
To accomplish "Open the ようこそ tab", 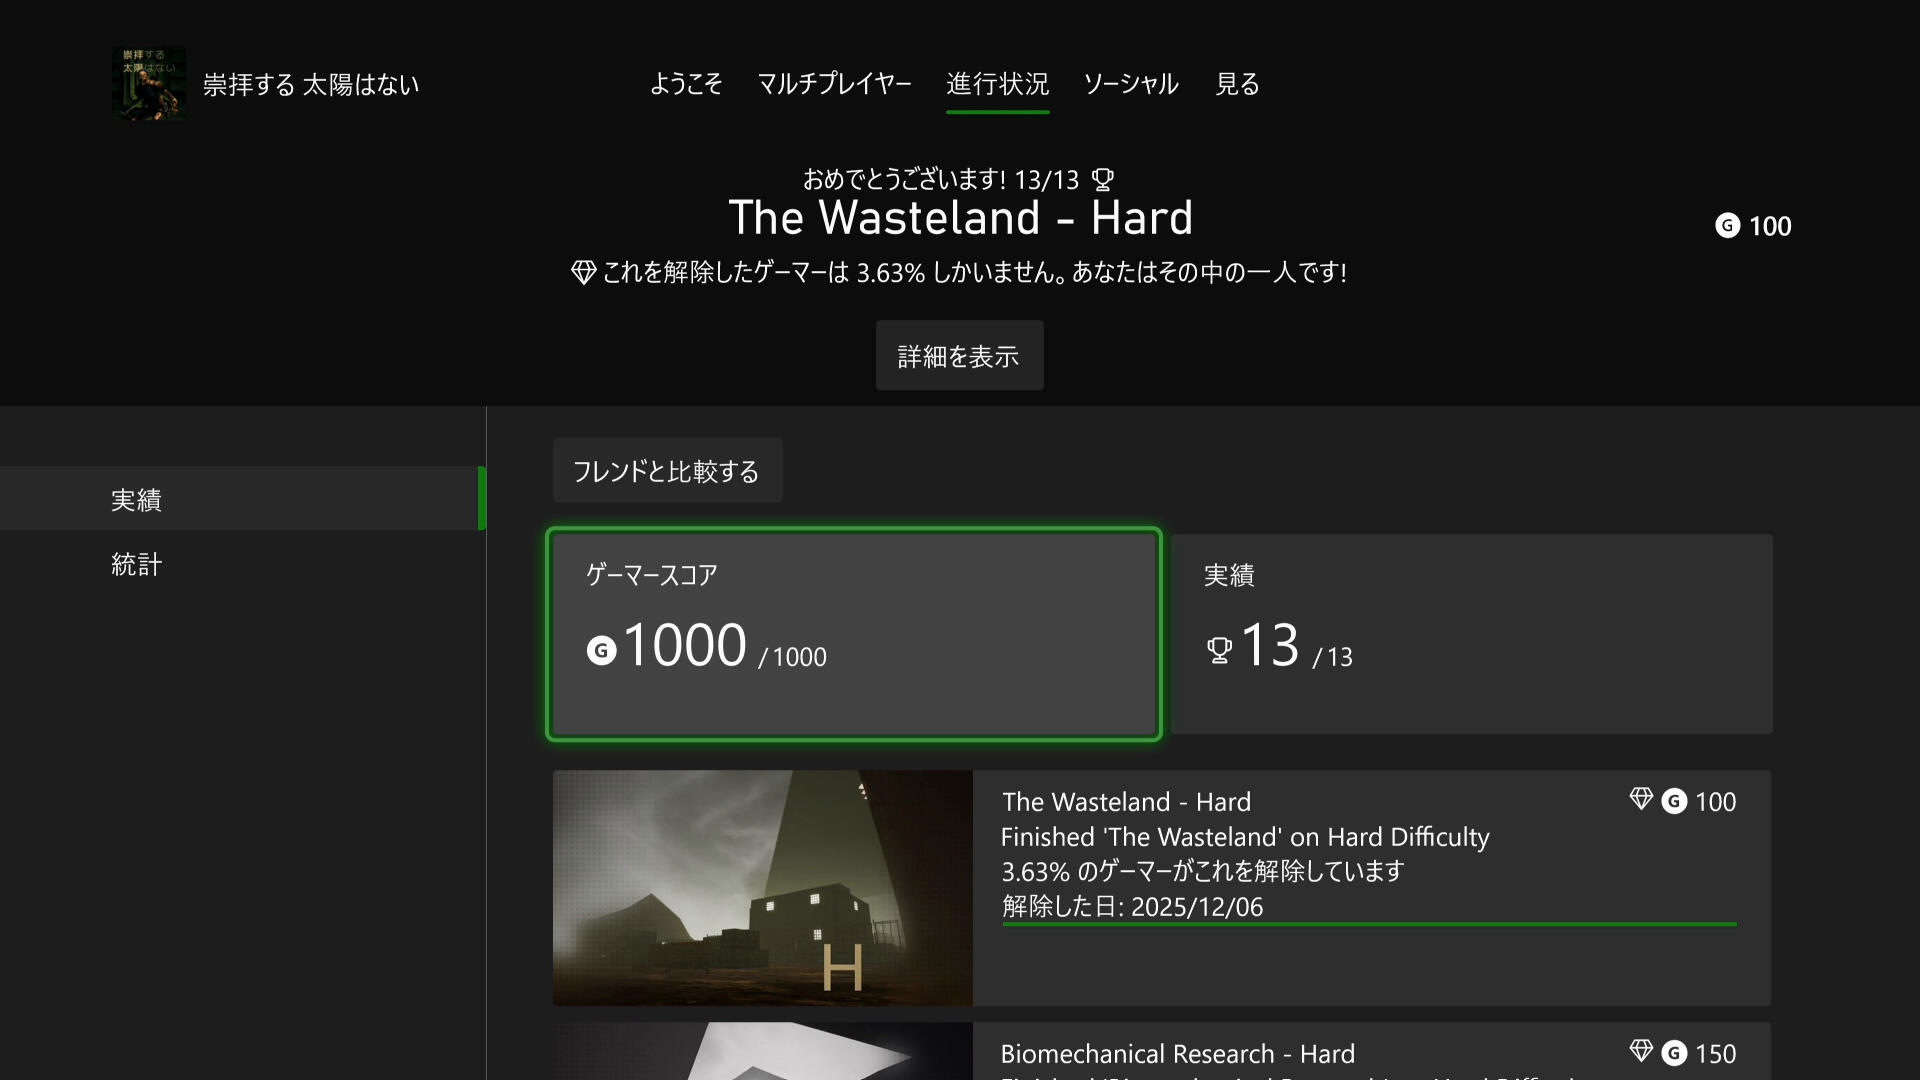I will coord(686,84).
